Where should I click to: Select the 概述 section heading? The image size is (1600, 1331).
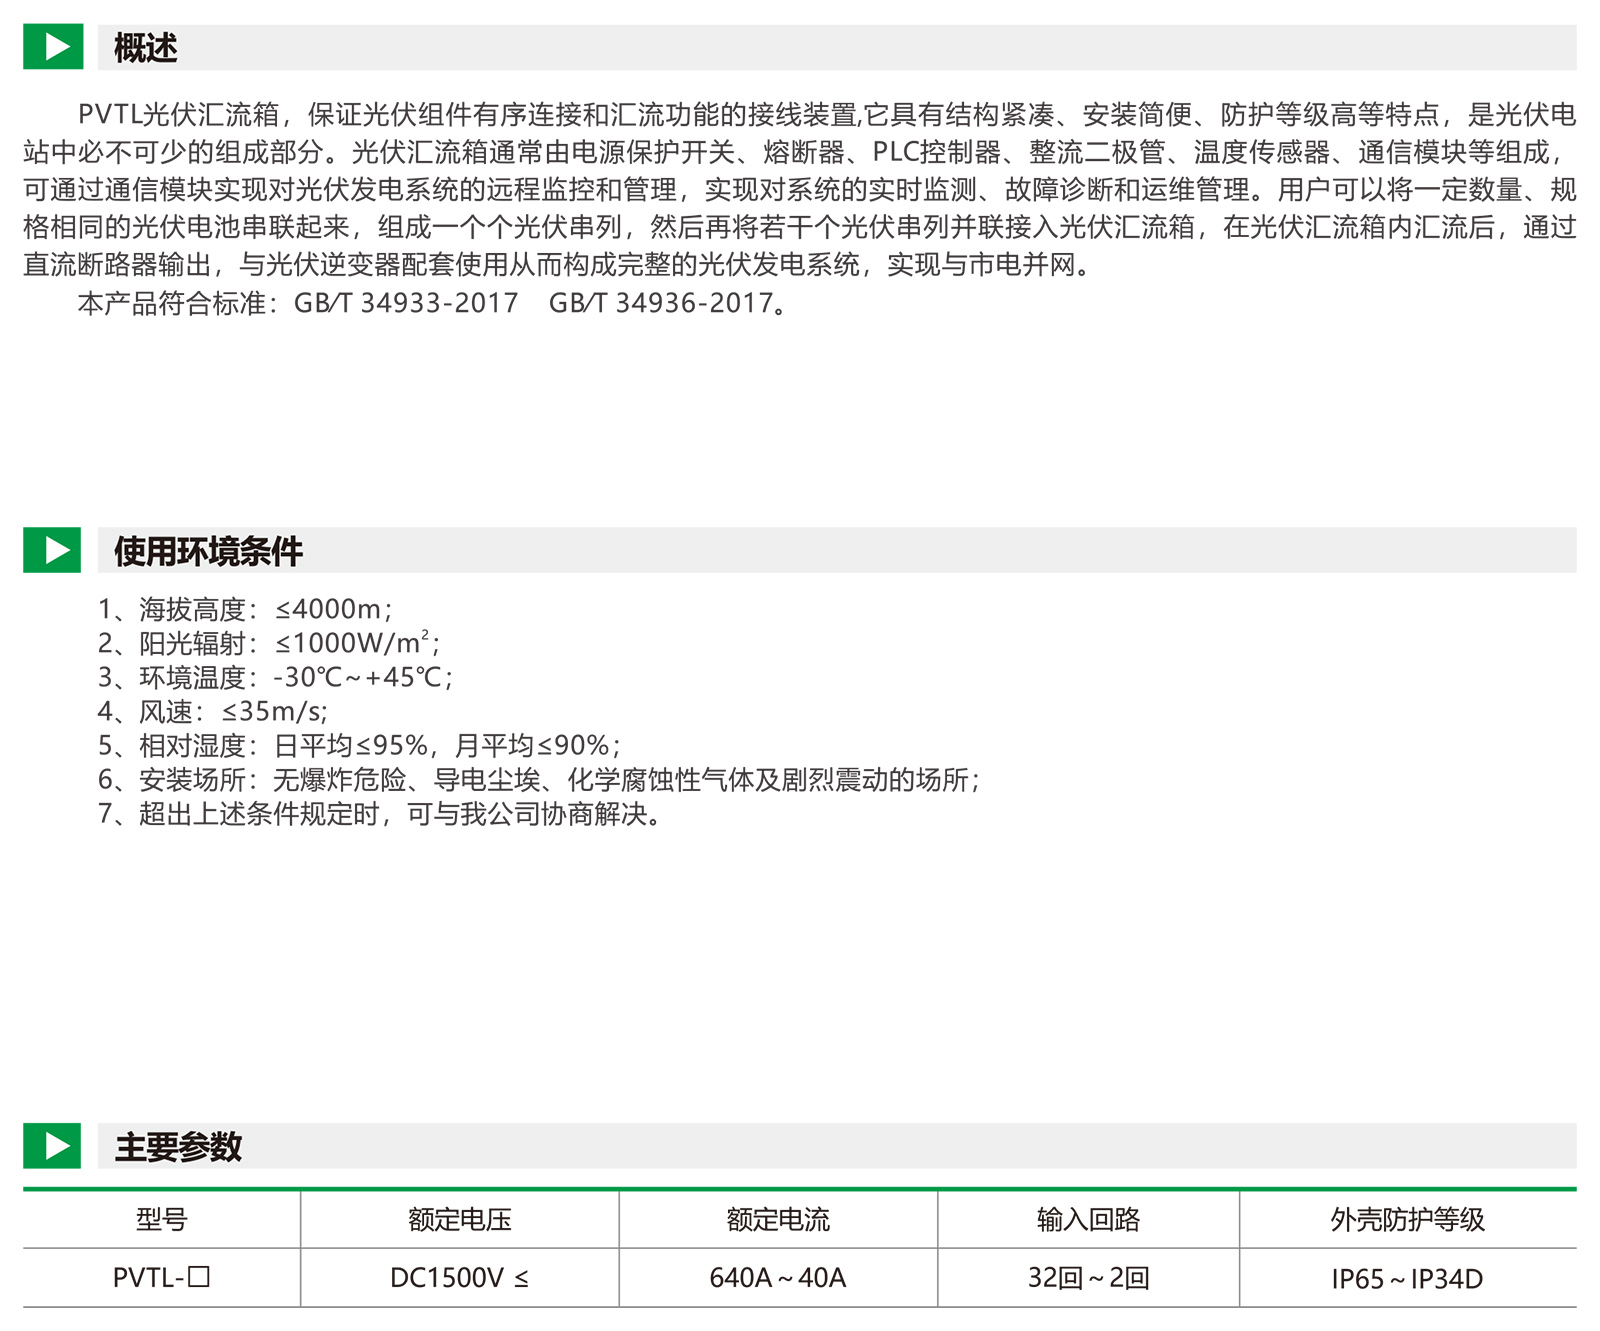point(145,48)
